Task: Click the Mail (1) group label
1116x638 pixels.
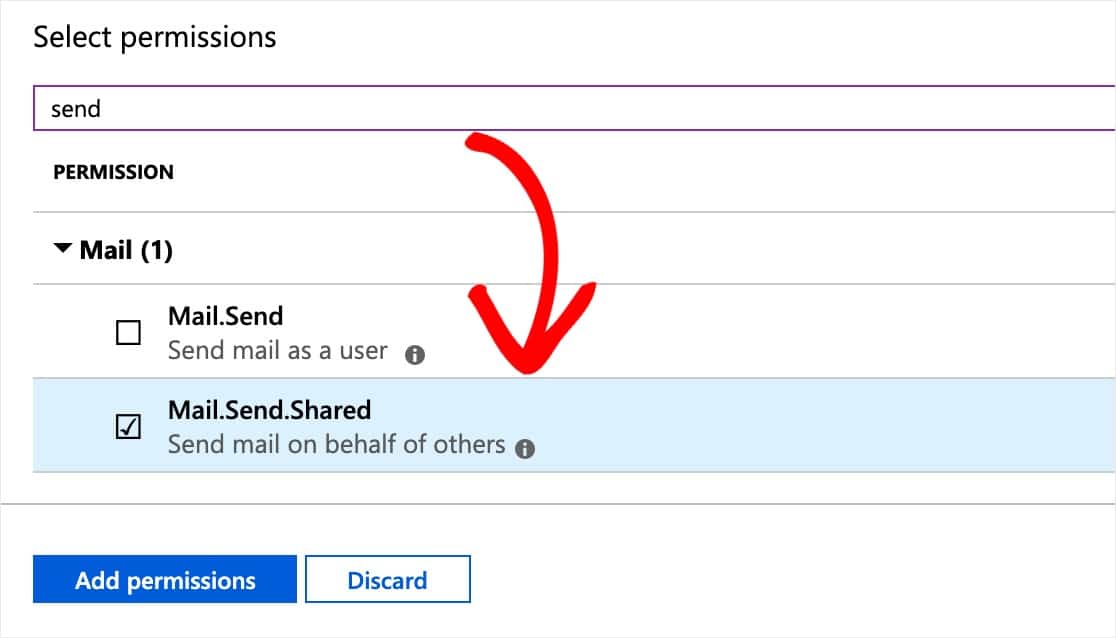Action: [126, 250]
